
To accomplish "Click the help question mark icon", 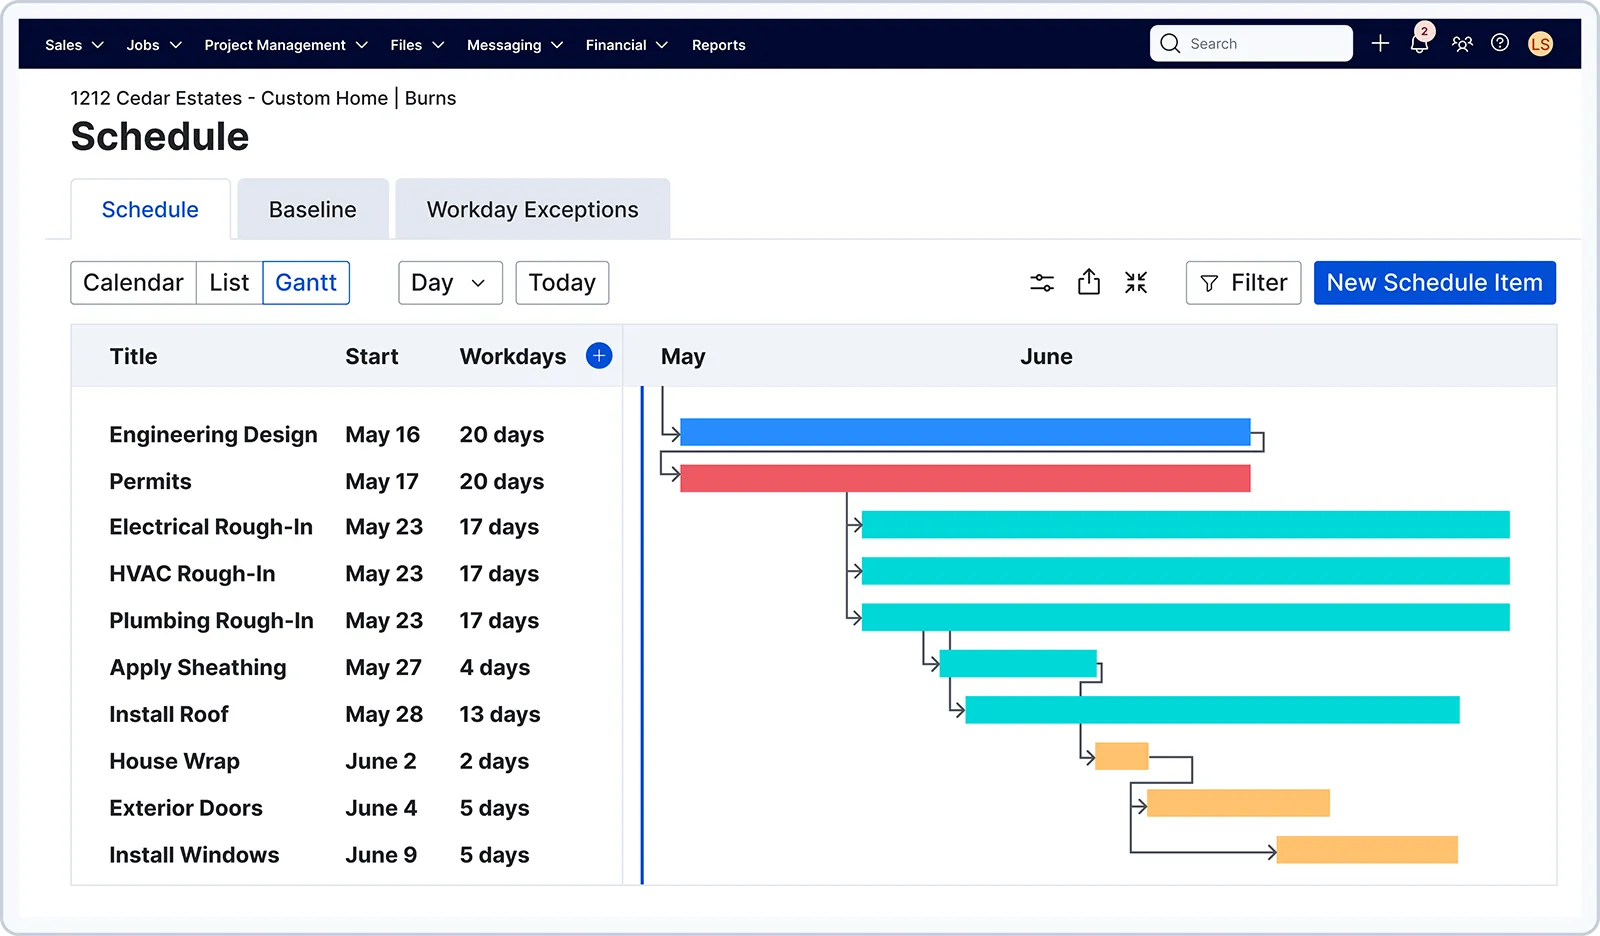I will pos(1500,43).
